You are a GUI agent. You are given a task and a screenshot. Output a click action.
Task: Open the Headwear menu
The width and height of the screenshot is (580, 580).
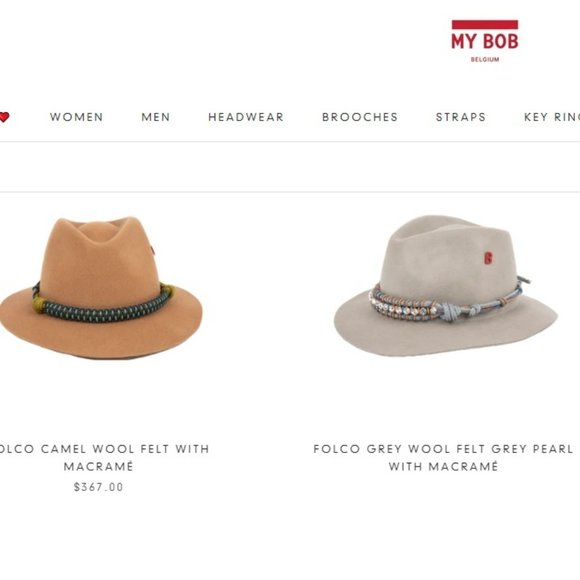pyautogui.click(x=246, y=117)
